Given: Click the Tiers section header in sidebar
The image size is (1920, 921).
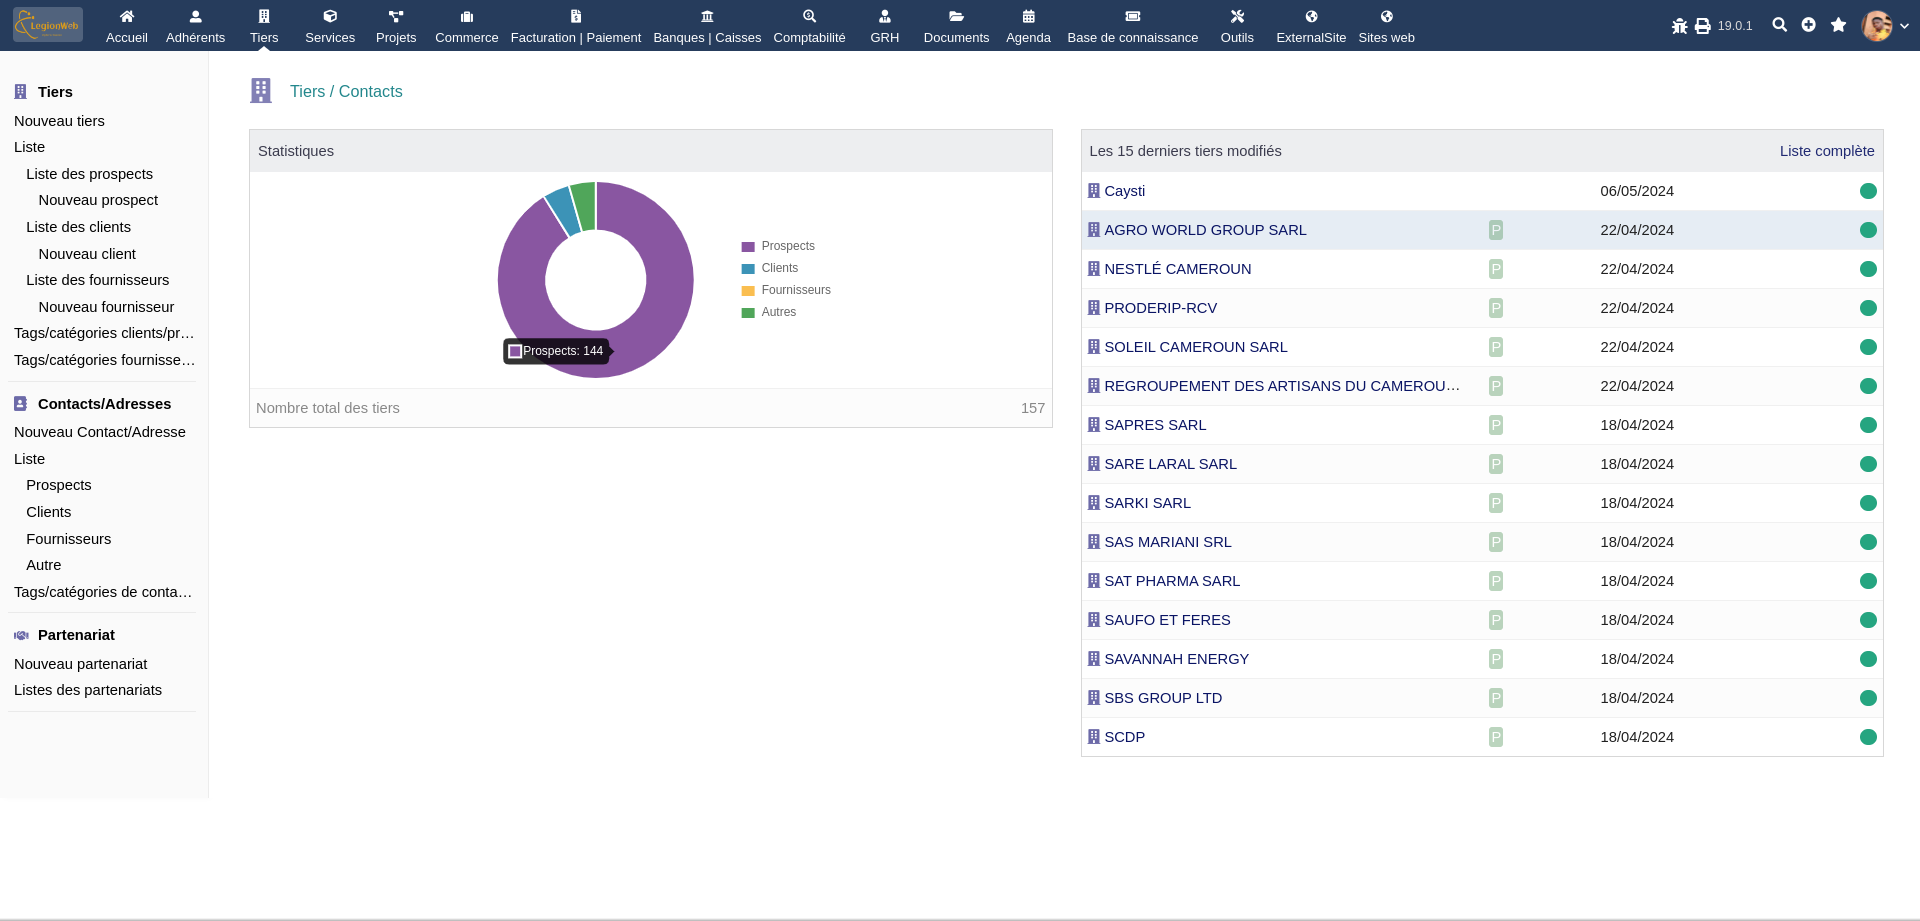Looking at the screenshot, I should (x=55, y=92).
